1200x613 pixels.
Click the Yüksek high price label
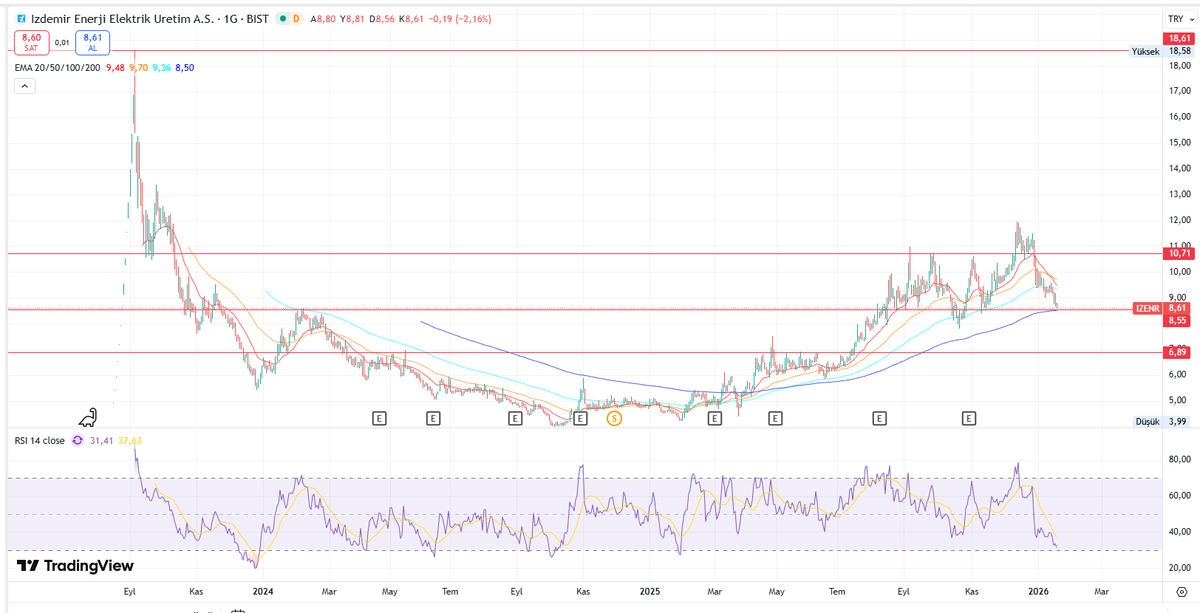click(1145, 51)
